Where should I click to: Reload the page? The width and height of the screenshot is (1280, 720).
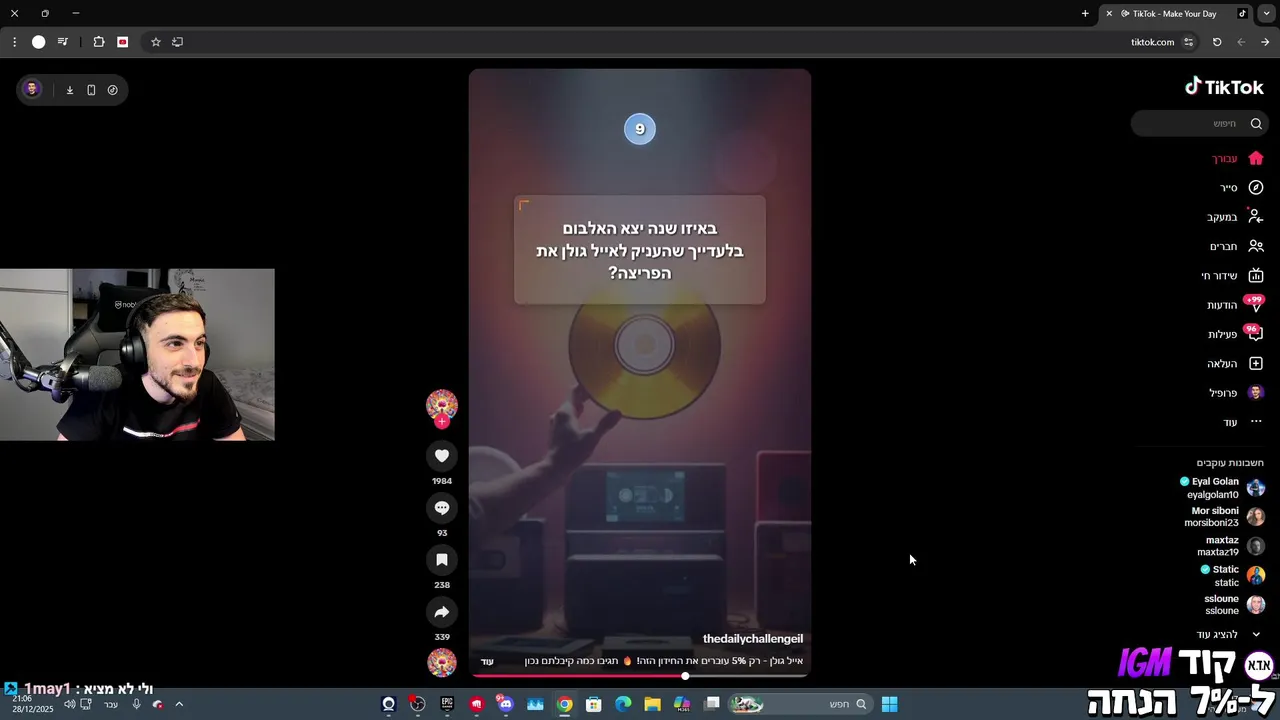pyautogui.click(x=1217, y=42)
